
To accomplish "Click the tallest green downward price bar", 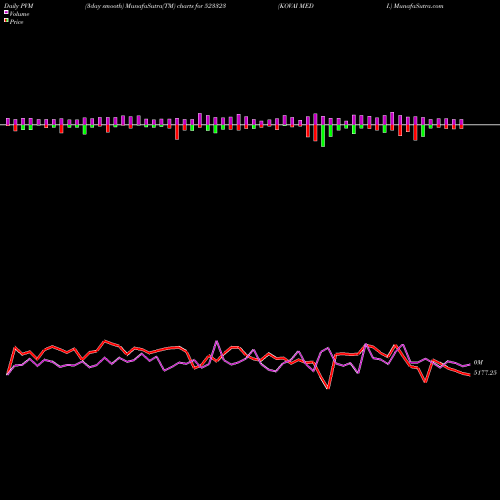I will pos(323,136).
